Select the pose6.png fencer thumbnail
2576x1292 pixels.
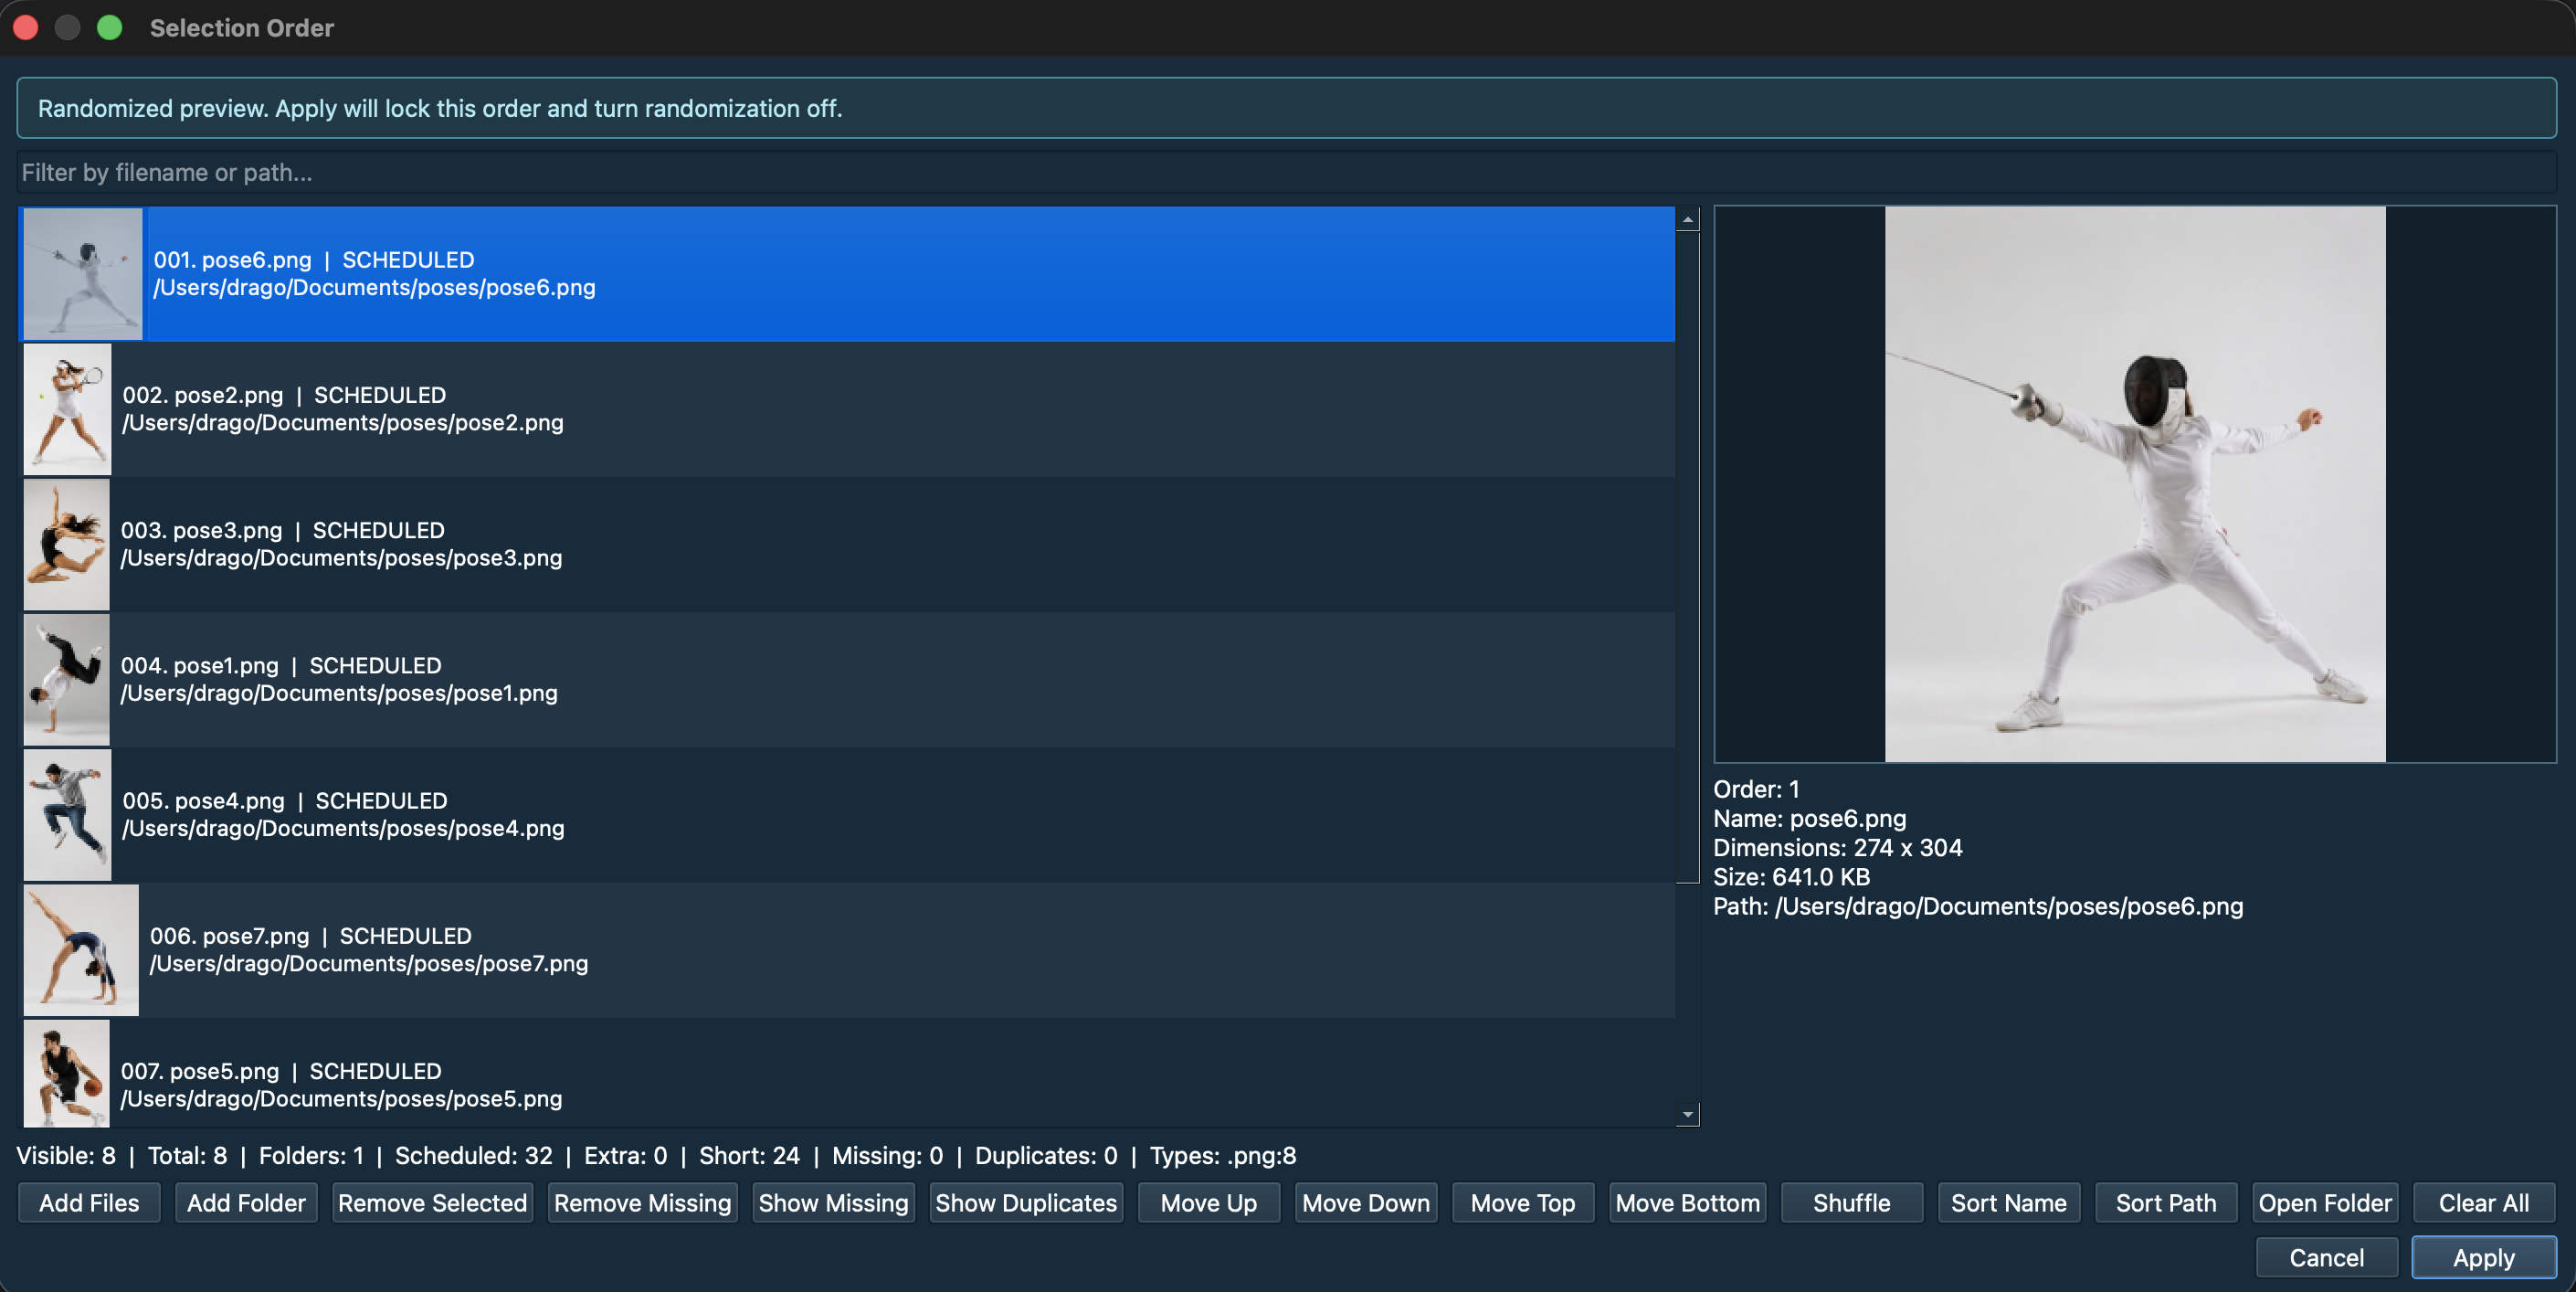click(83, 274)
